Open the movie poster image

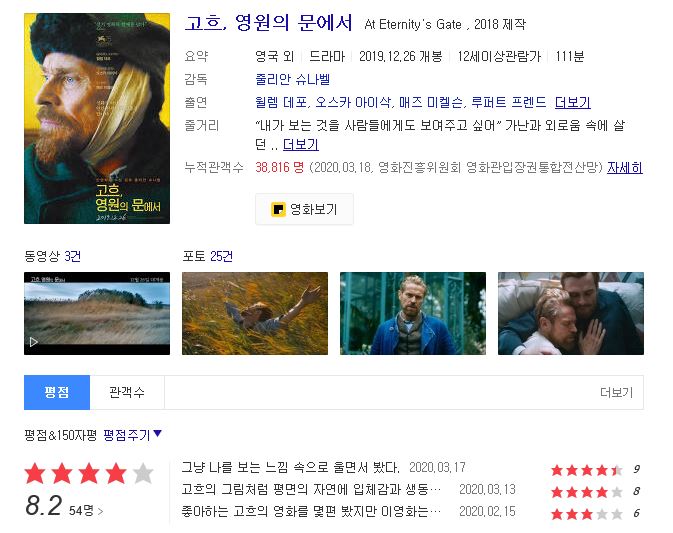click(x=97, y=118)
